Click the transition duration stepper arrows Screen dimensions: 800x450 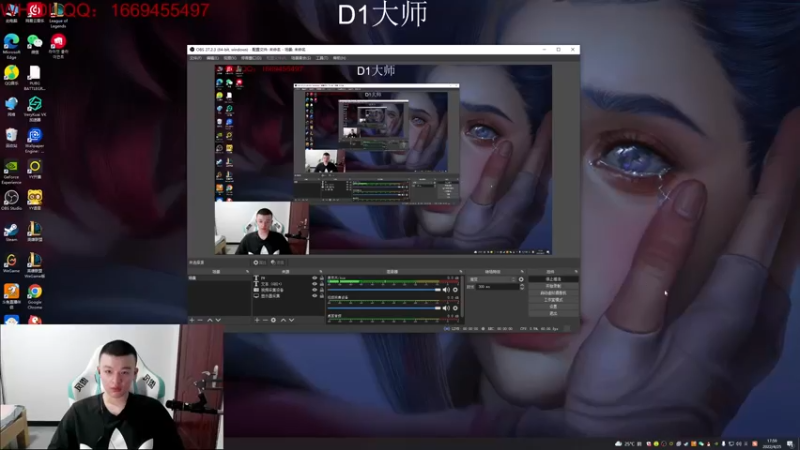[x=521, y=287]
